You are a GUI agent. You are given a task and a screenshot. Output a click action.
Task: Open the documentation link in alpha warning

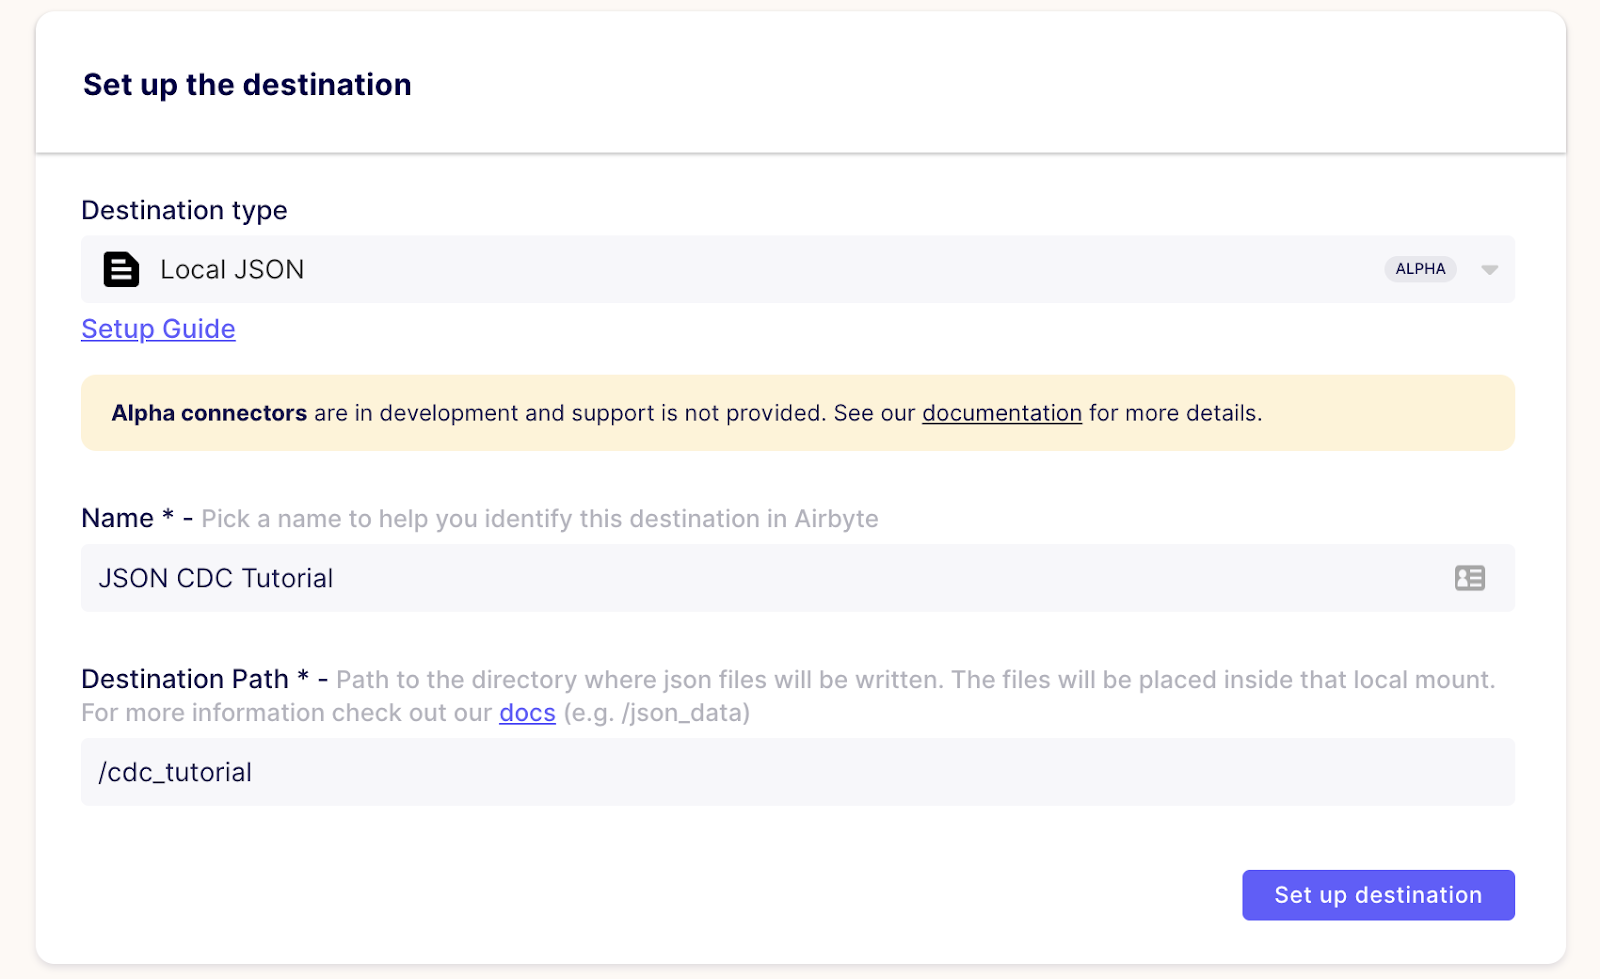[1001, 413]
